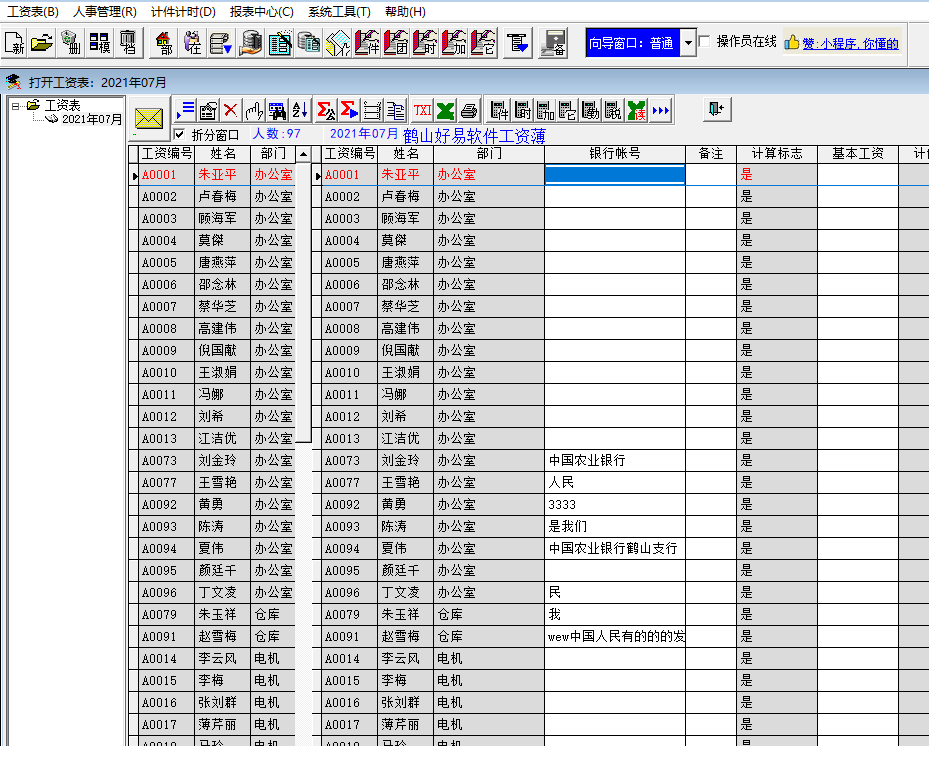This screenshot has height=769, width=929.
Task: Click the exit door icon
Action: point(717,109)
